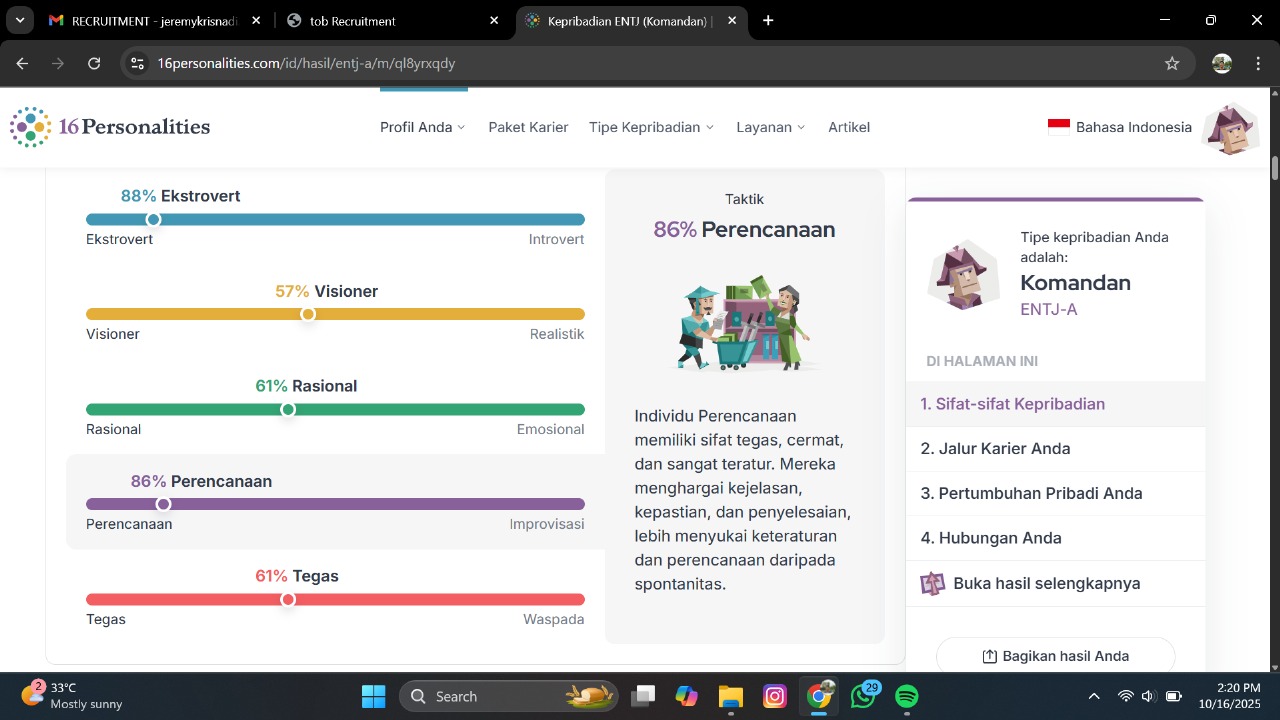Image resolution: width=1280 pixels, height=720 pixels.
Task: Click the 16Personalities logo
Action: pyautogui.click(x=110, y=127)
